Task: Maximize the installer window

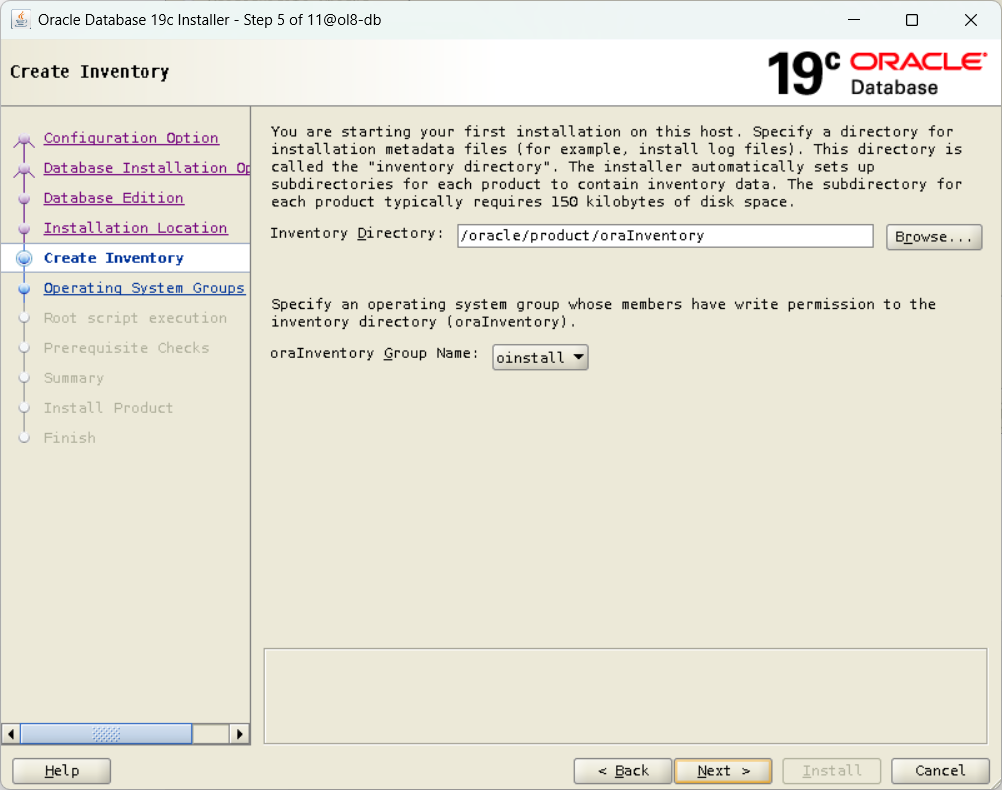Action: click(912, 20)
